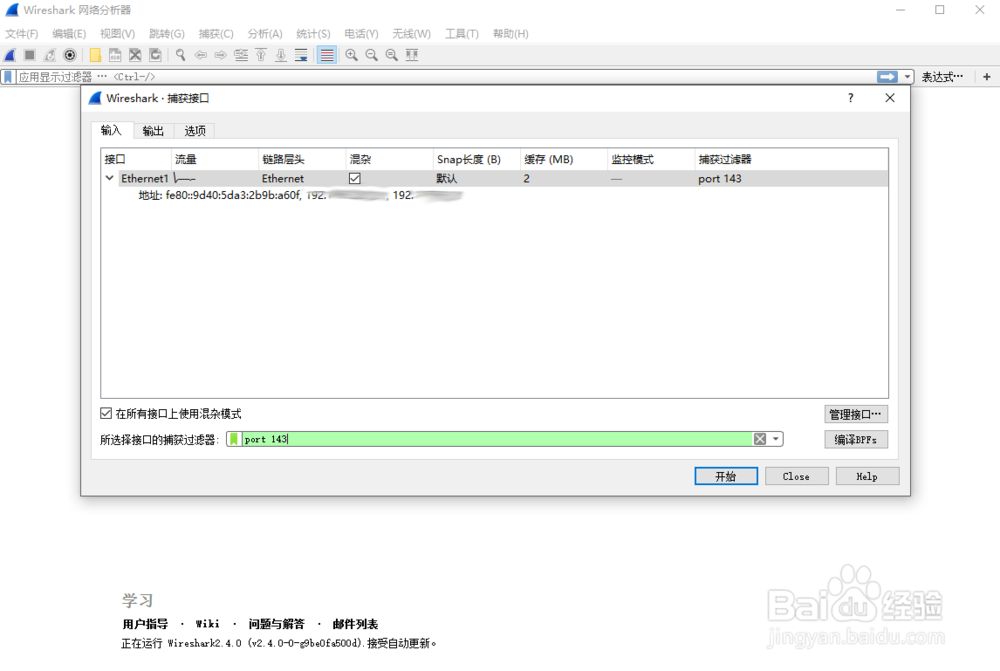Click into the display filter input field
1000x671 pixels.
446,77
